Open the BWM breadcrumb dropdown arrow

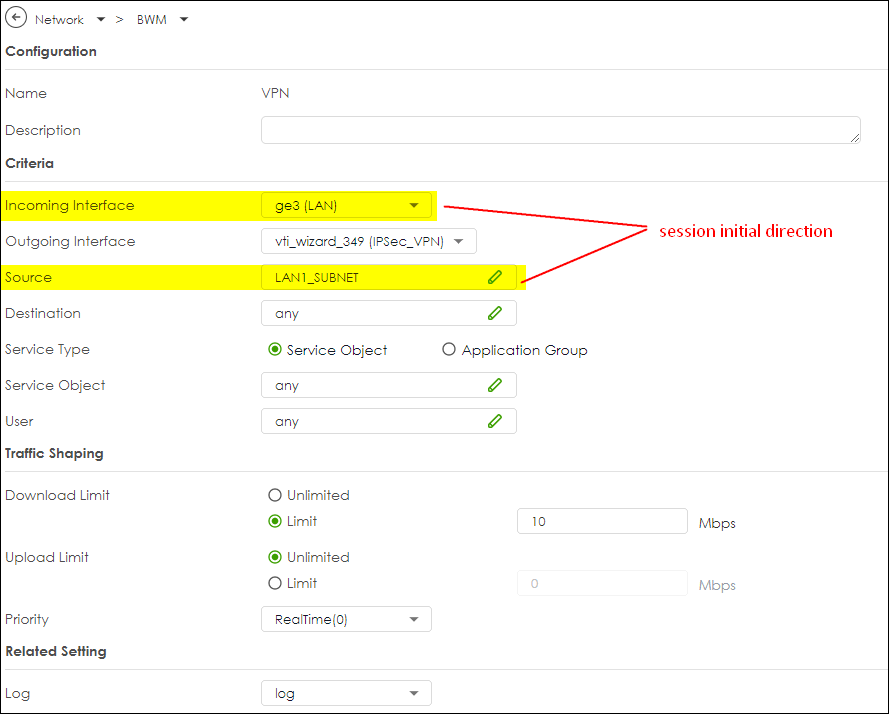tap(184, 19)
